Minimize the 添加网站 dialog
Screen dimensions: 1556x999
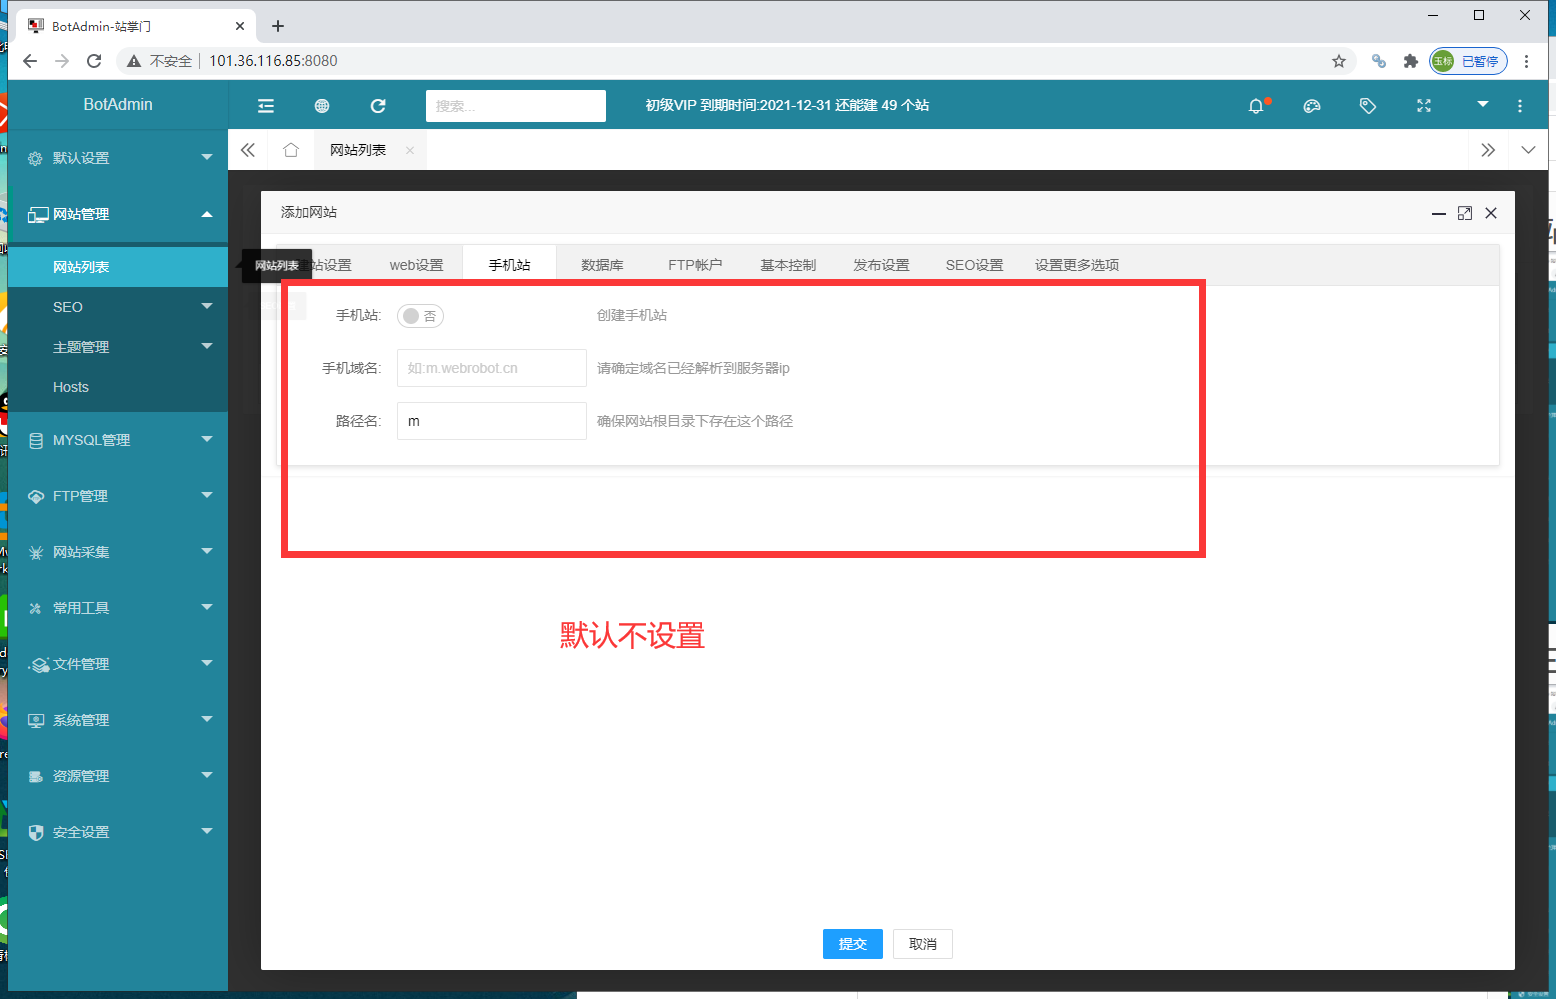pyautogui.click(x=1439, y=213)
